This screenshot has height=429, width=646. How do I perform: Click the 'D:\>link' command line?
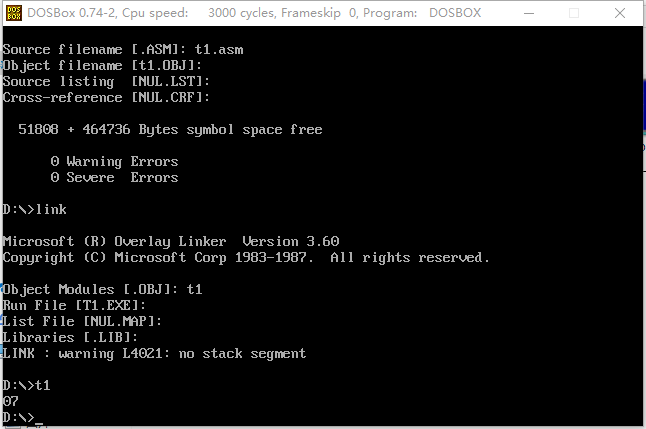tap(35, 209)
